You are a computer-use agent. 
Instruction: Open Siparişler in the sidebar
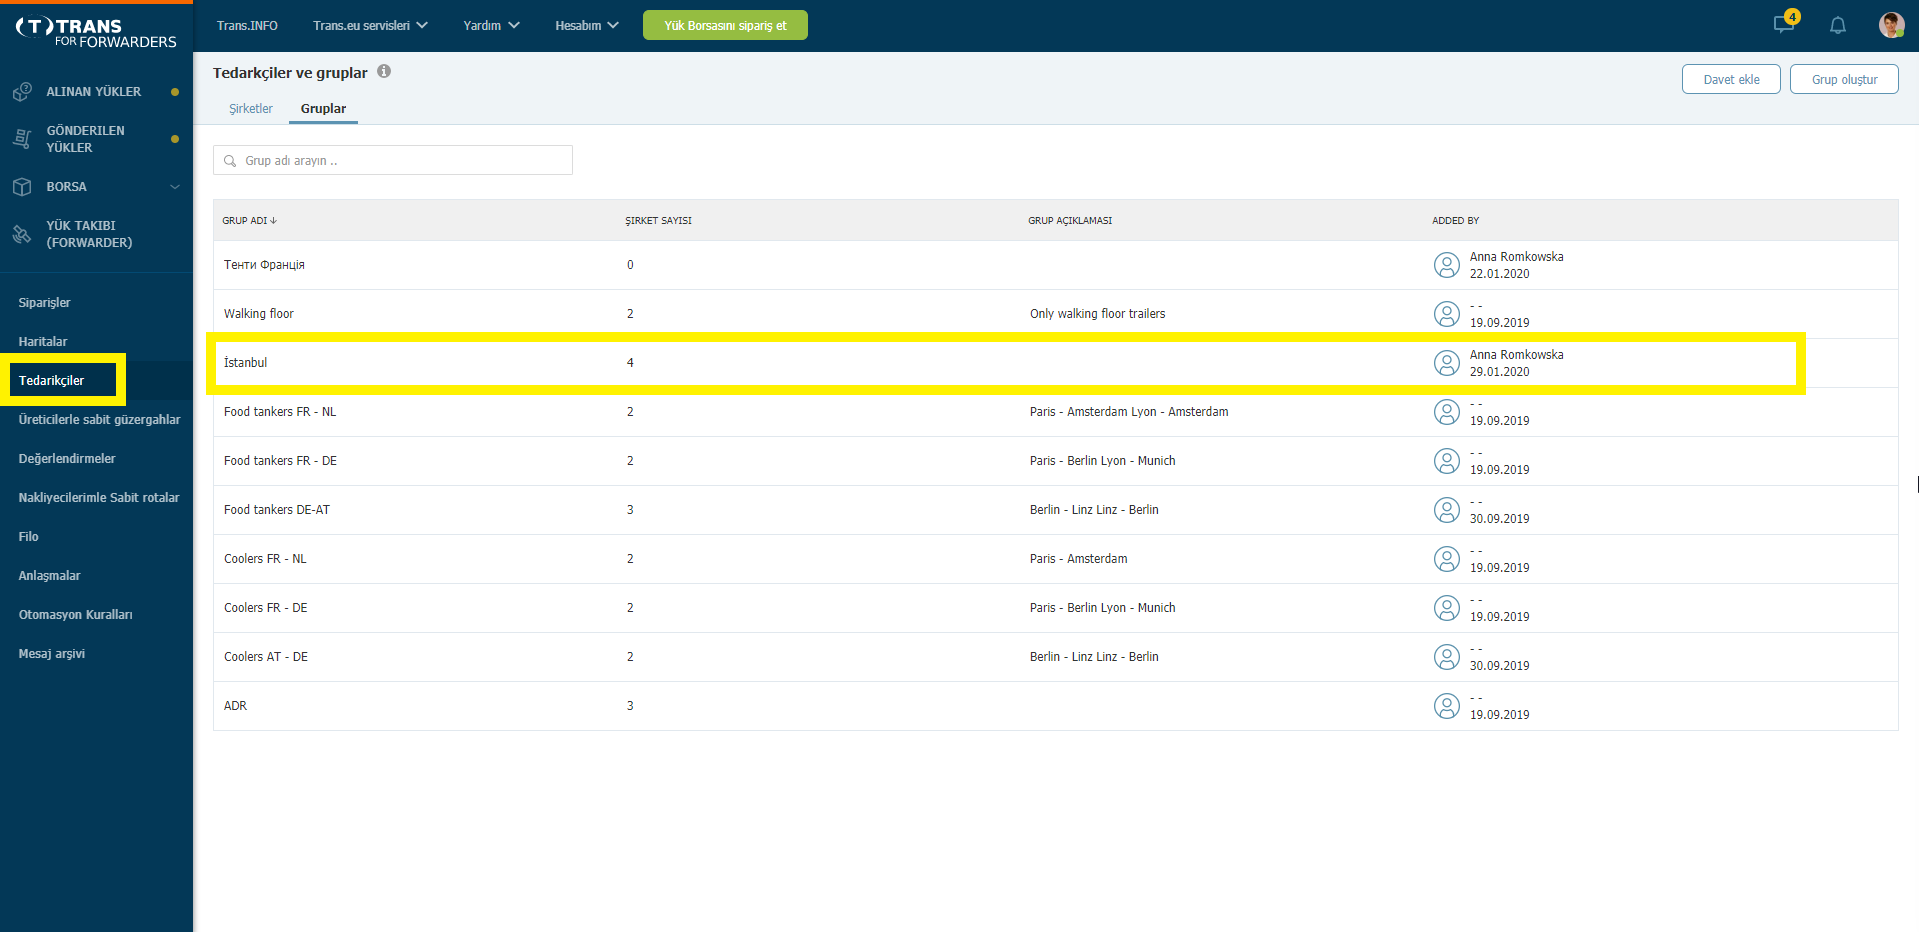pos(44,303)
